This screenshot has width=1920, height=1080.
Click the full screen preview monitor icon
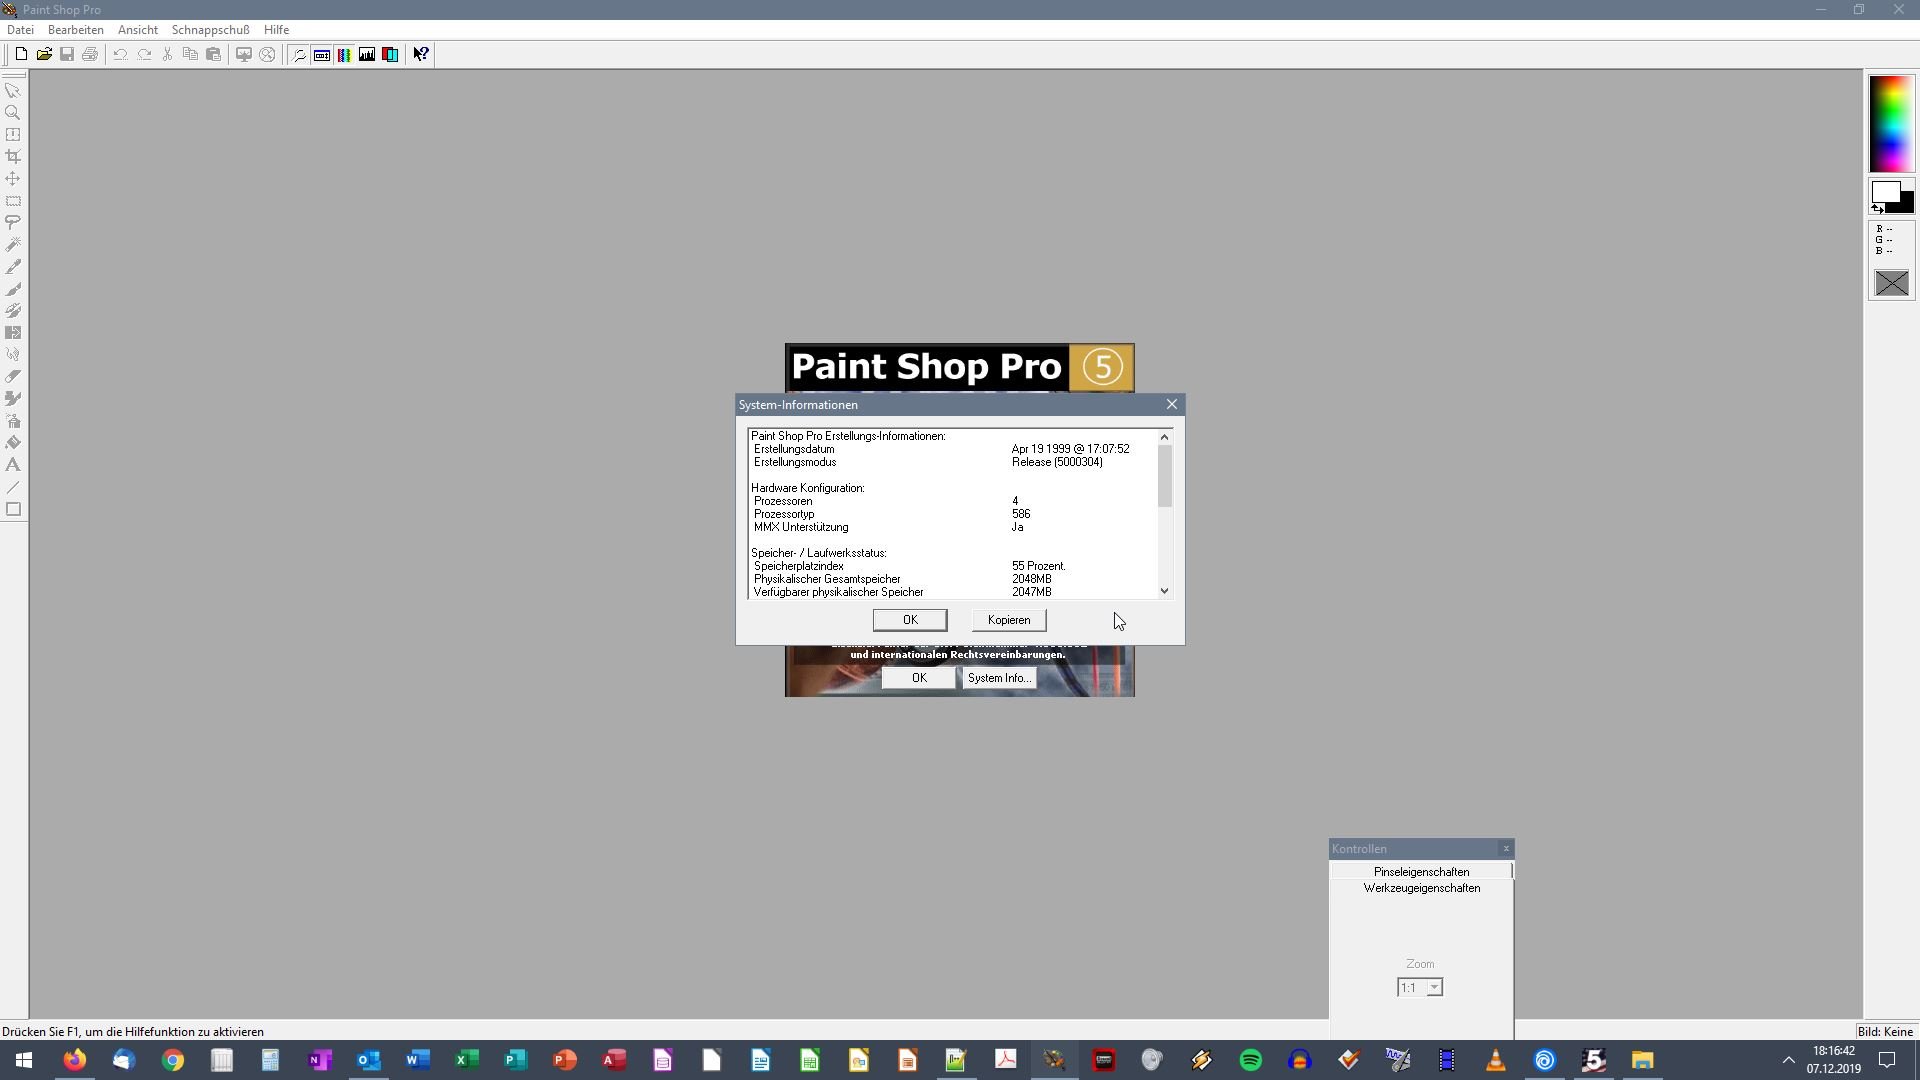[243, 55]
